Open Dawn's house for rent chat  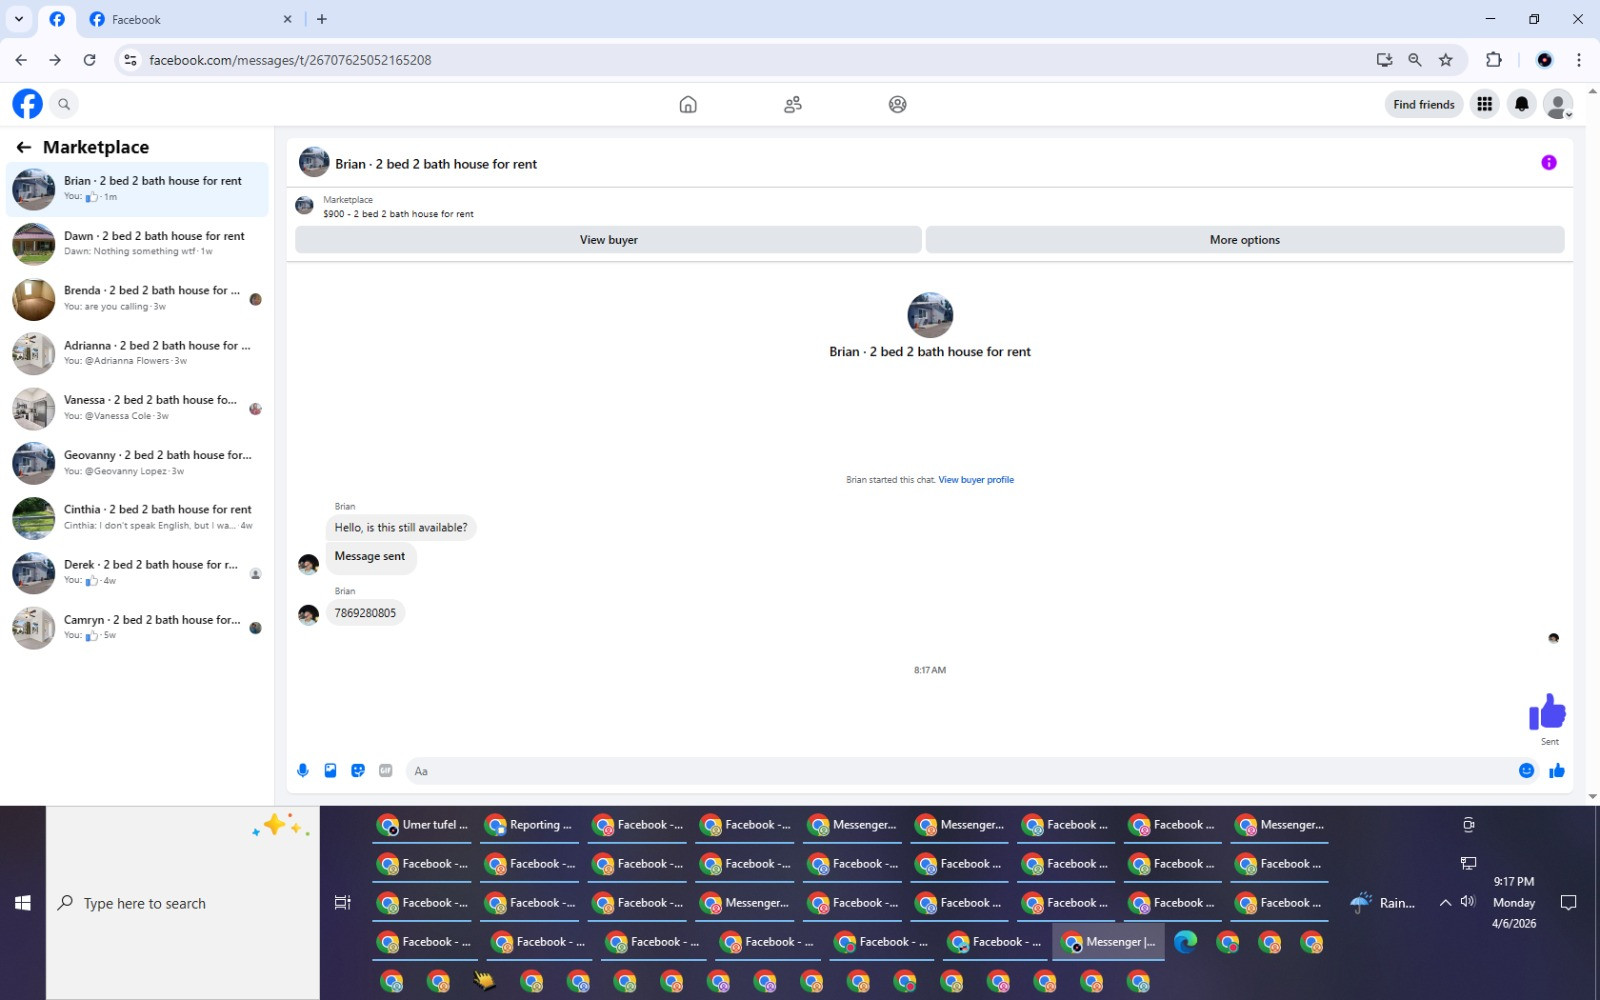pos(137,243)
